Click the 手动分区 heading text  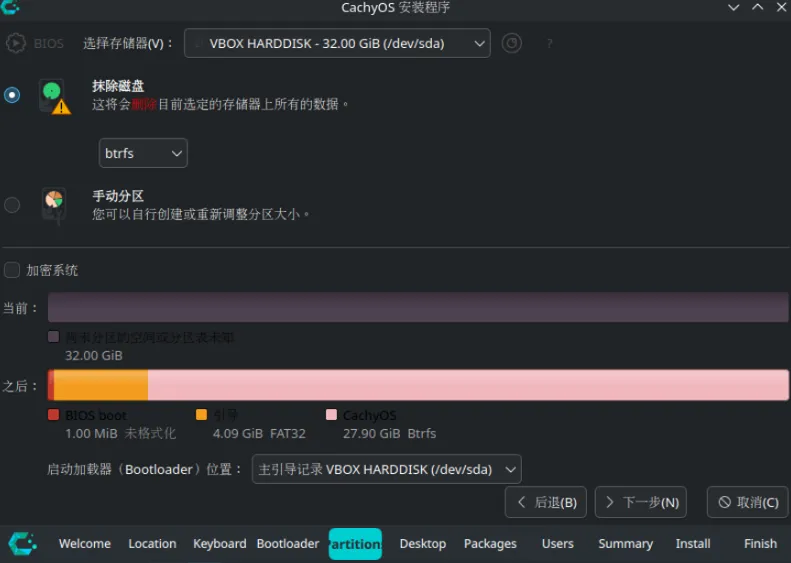point(118,196)
